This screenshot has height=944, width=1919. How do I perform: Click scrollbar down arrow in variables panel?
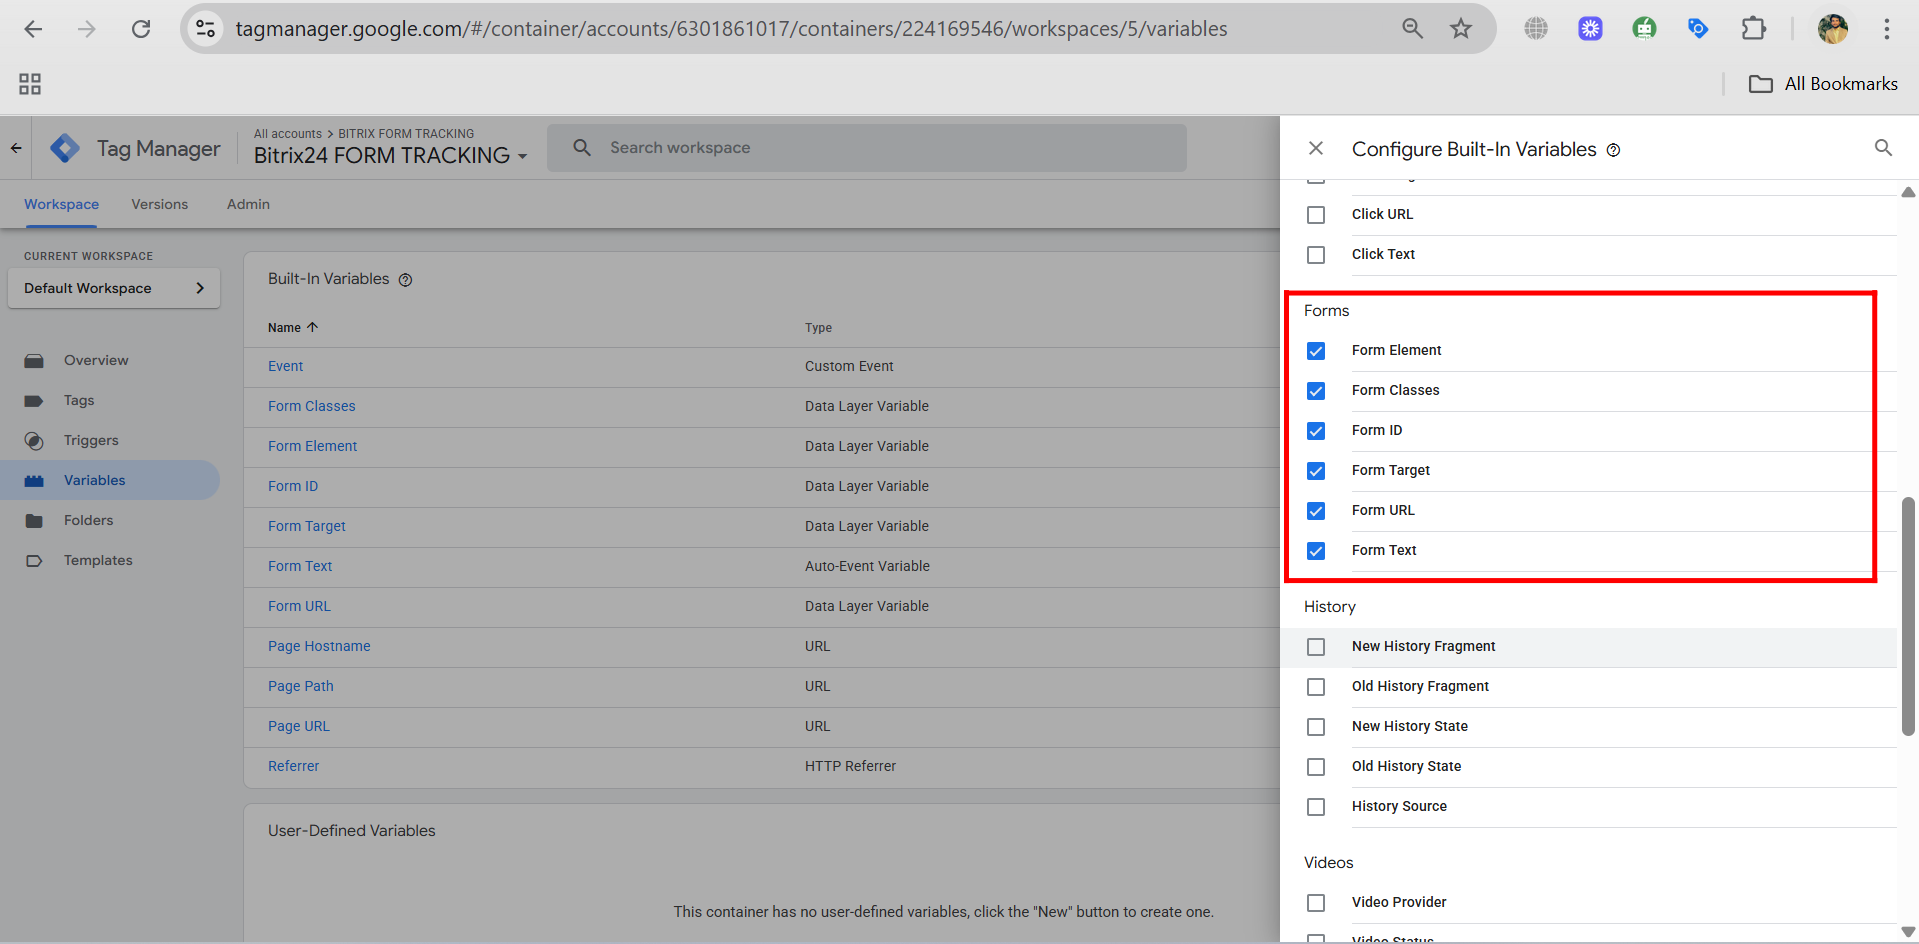click(x=1908, y=932)
